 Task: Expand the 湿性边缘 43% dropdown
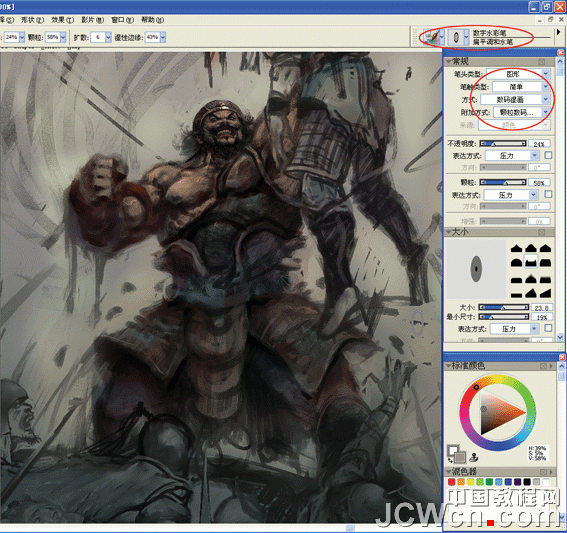coord(163,37)
